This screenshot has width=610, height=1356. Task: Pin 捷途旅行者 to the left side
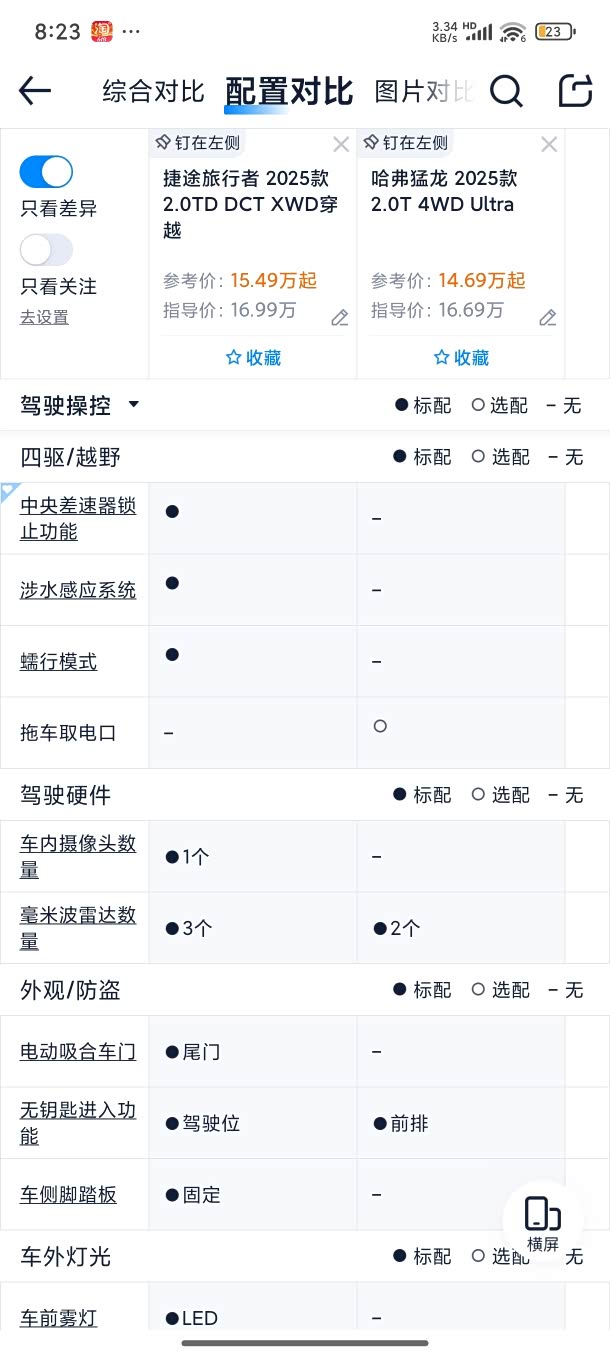198,143
